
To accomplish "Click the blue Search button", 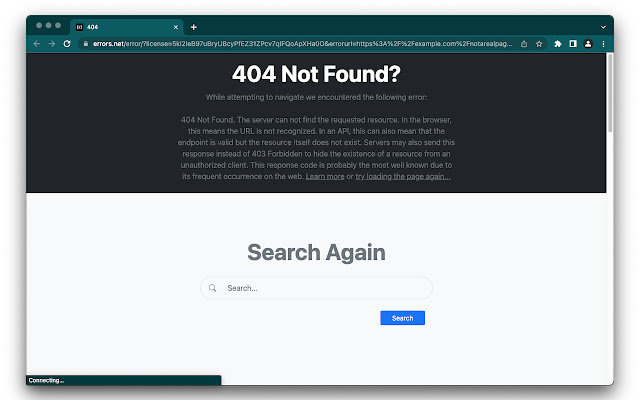I will click(x=402, y=318).
